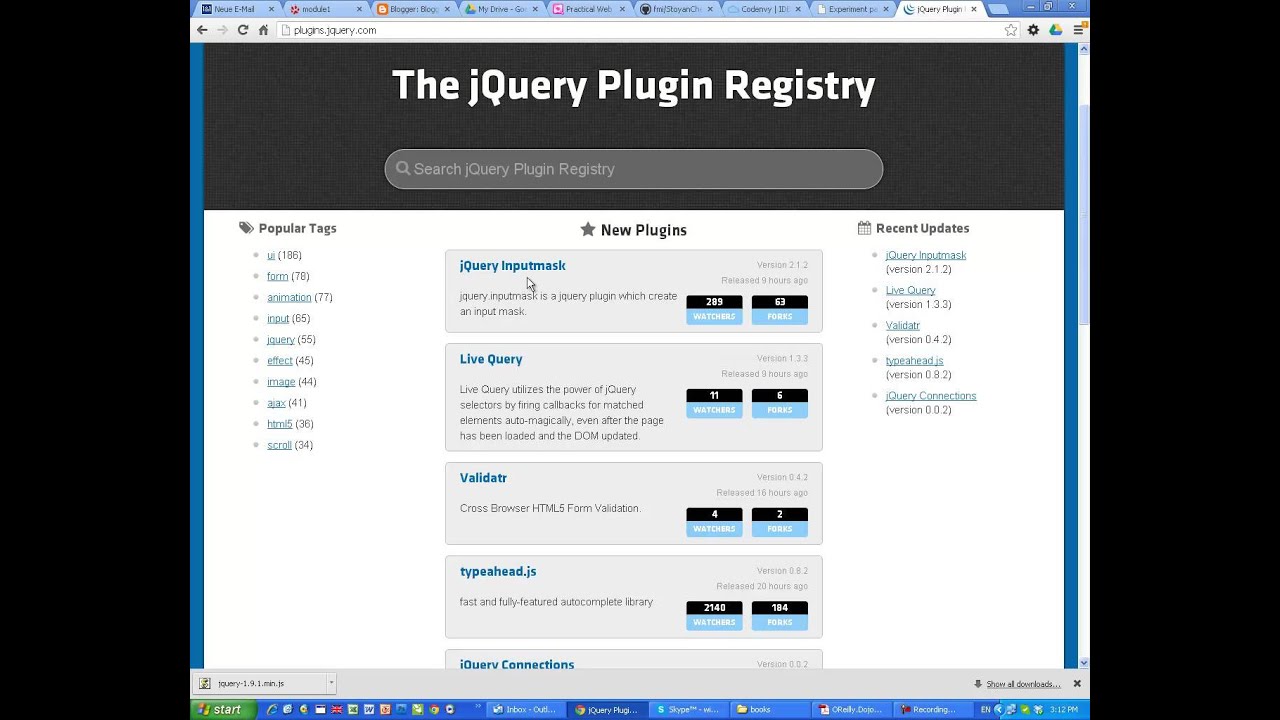The image size is (1280, 720).
Task: Click the gear extension icon in toolbar
Action: pos(1033,30)
